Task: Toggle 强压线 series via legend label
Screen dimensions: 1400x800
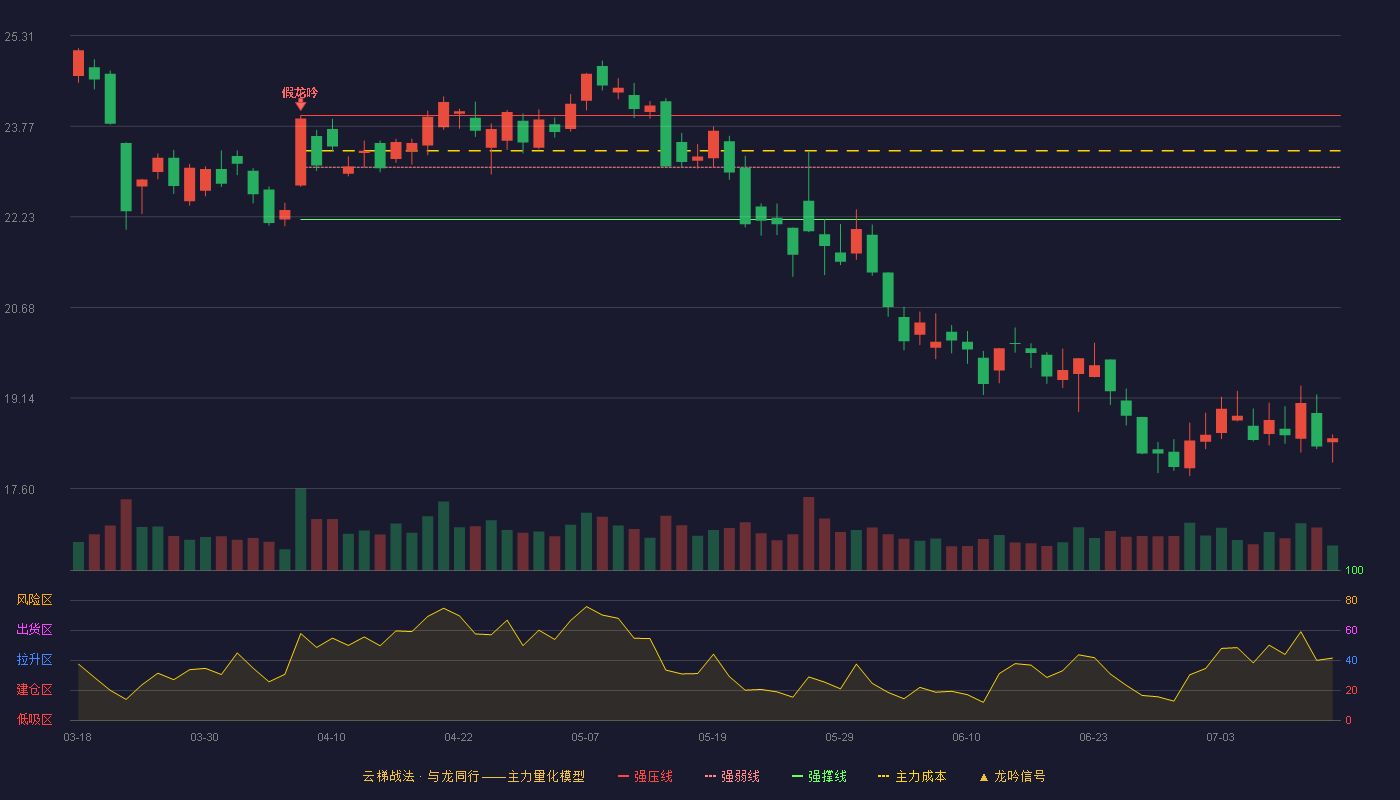Action: click(x=654, y=777)
